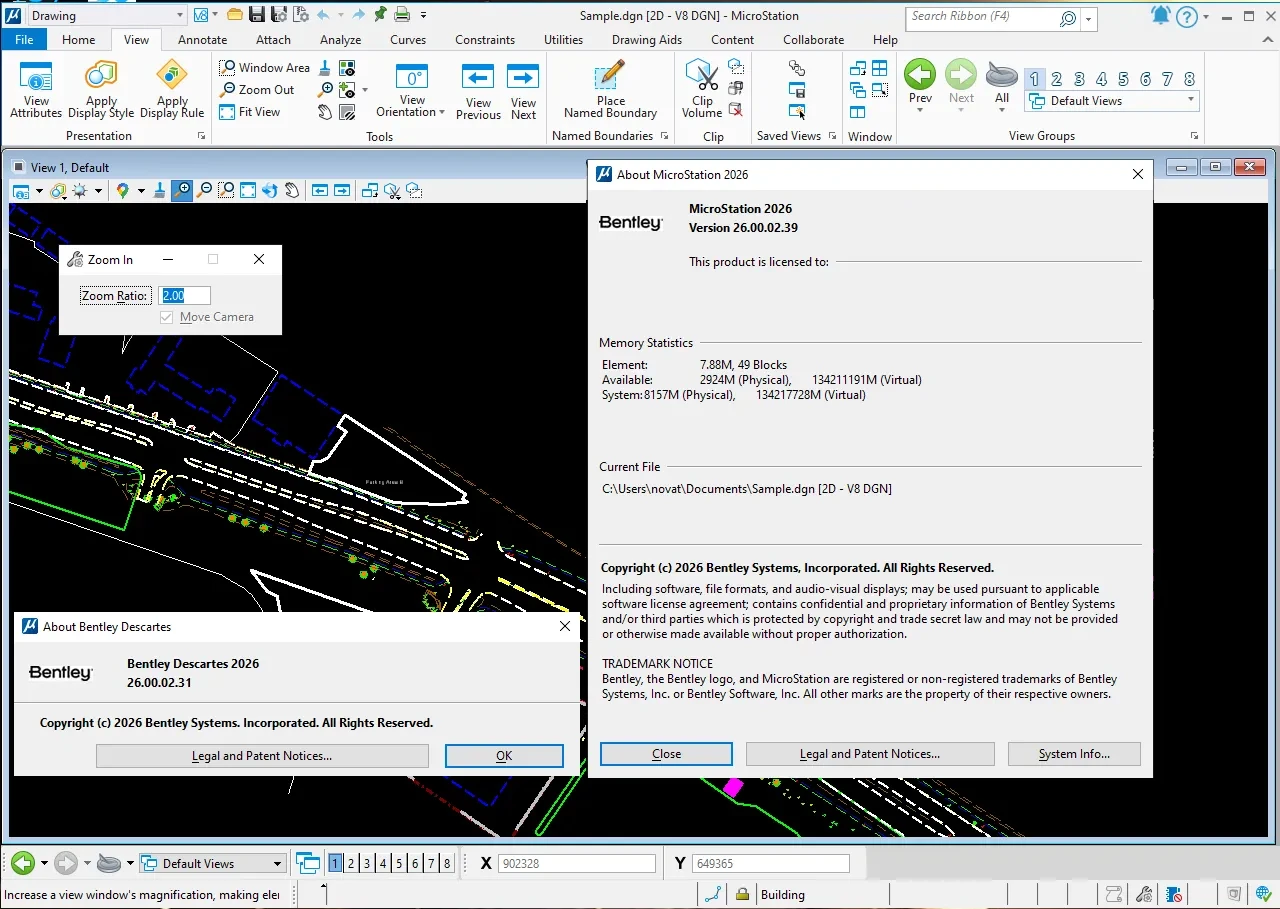This screenshot has height=909, width=1280.
Task: Click the Zoom Ratio input field
Action: [185, 295]
